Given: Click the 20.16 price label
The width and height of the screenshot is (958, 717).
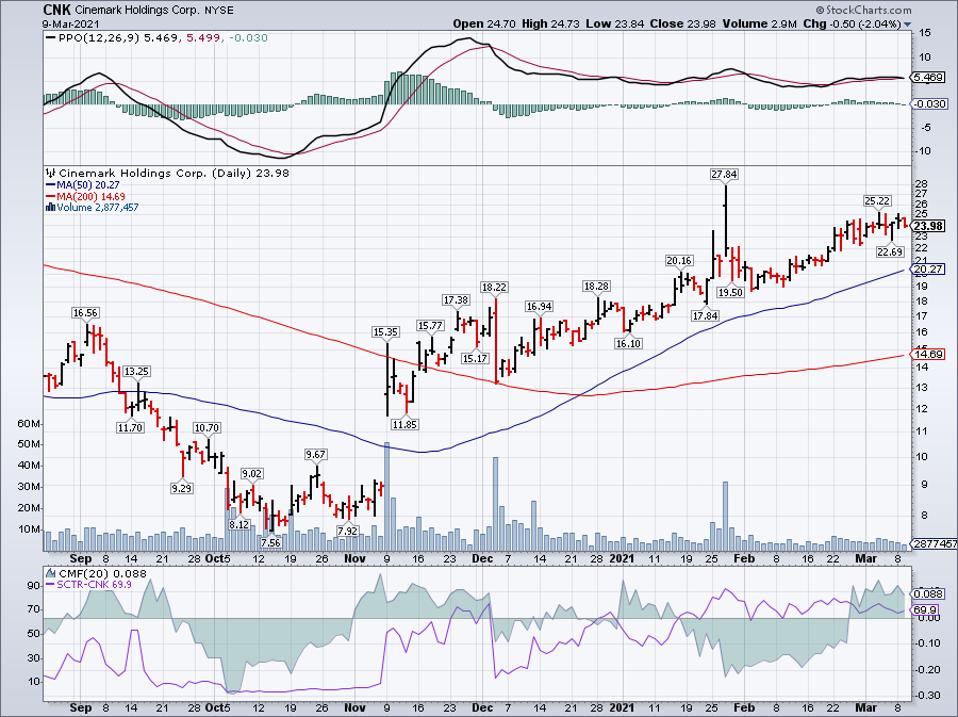Looking at the screenshot, I should (679, 261).
